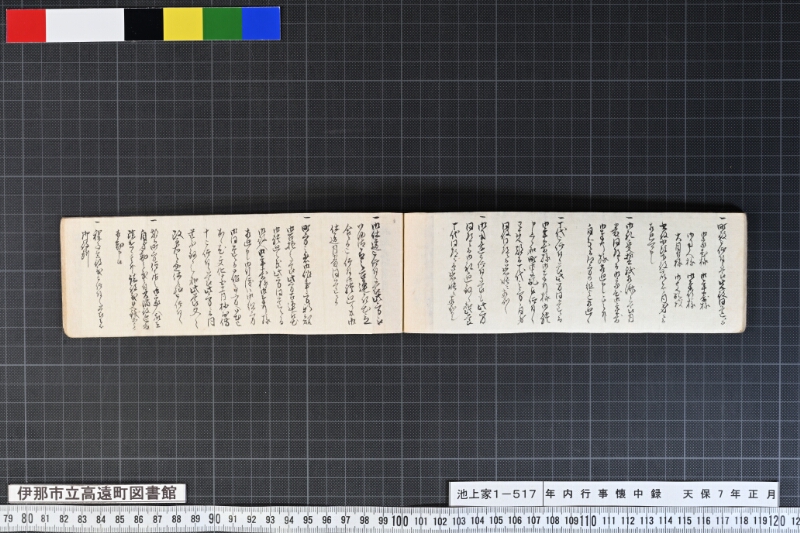Image resolution: width=800 pixels, height=533 pixels.
Task: Click the left page of the open manuscript
Action: pos(233,275)
